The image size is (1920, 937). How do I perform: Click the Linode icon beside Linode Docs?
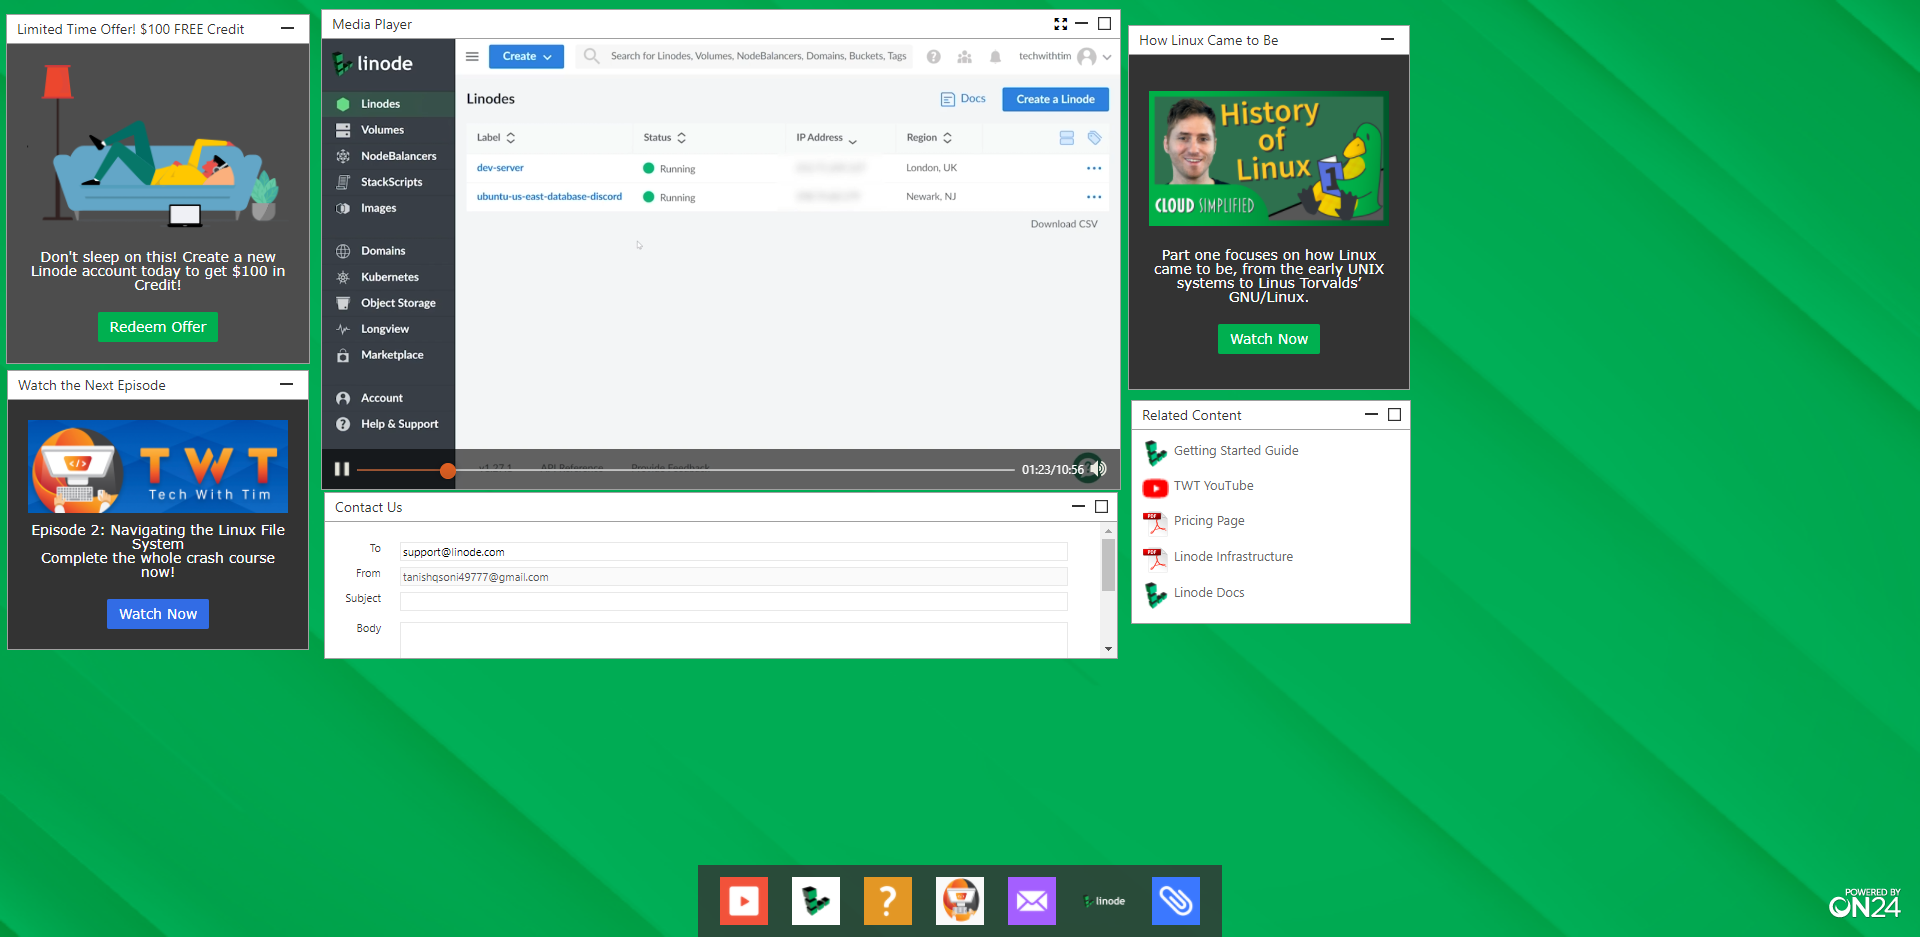pyautogui.click(x=1155, y=595)
